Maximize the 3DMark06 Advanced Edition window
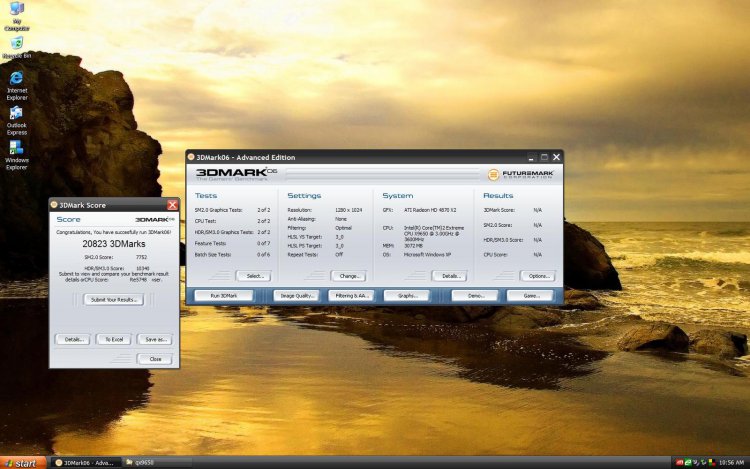 [x=544, y=157]
